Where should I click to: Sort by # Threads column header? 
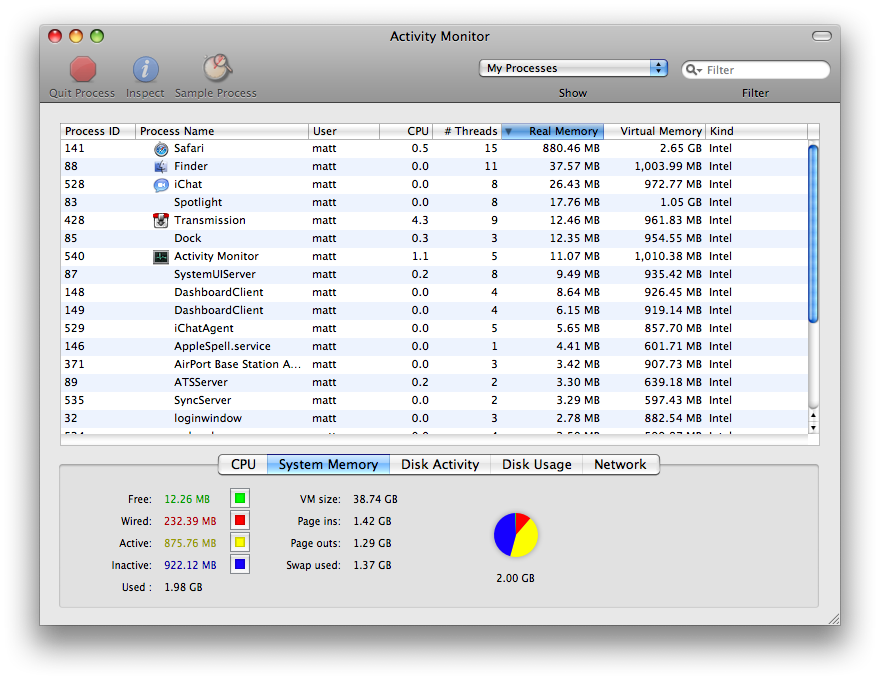coord(467,131)
